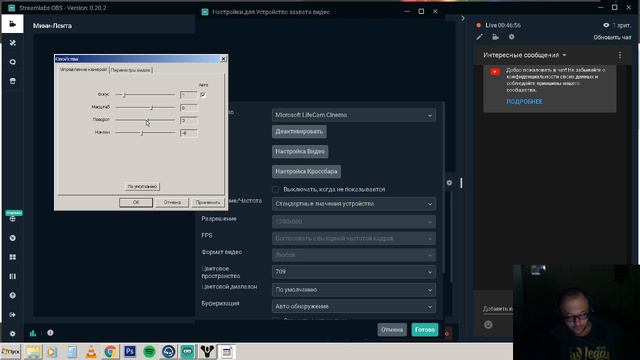Toggle 'Выключать, когда не показывается' checkbox
This screenshot has height=360, width=640.
(x=276, y=189)
